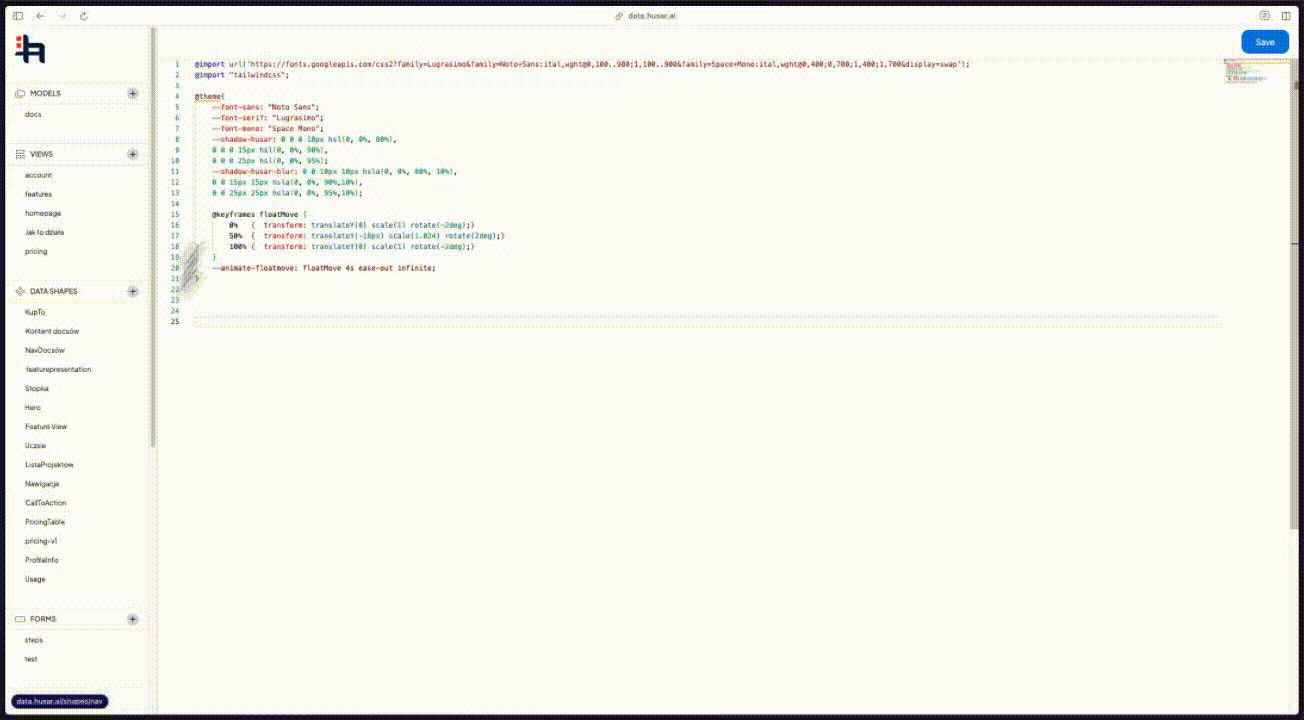Select the Feature View data shape
Screen dimensions: 1304x720
[46, 426]
